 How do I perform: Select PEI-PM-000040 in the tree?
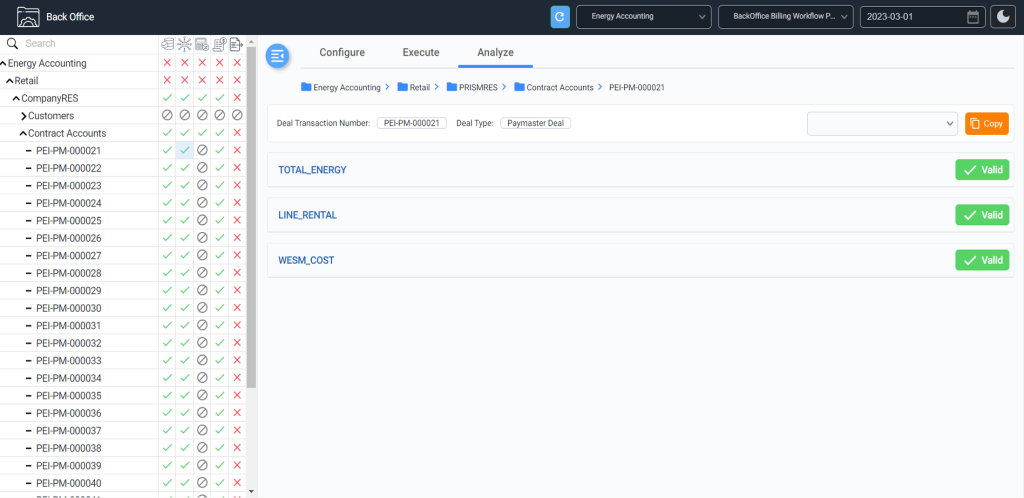pyautogui.click(x=69, y=483)
